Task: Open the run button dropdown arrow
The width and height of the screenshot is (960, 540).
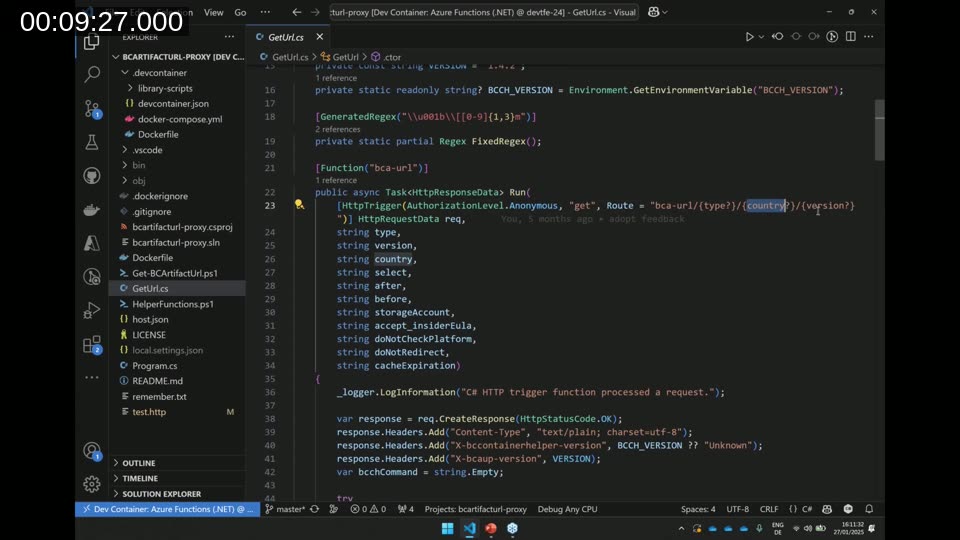Action: (761, 37)
